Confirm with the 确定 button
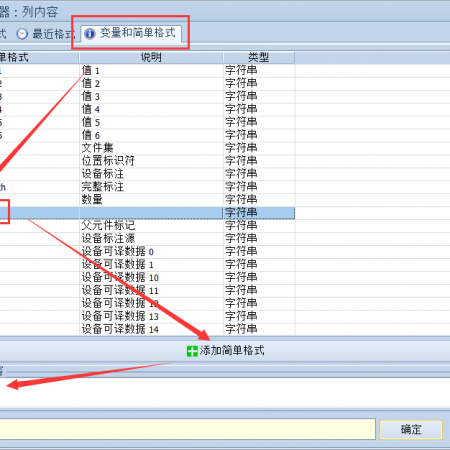The height and width of the screenshot is (450, 450). point(411,429)
